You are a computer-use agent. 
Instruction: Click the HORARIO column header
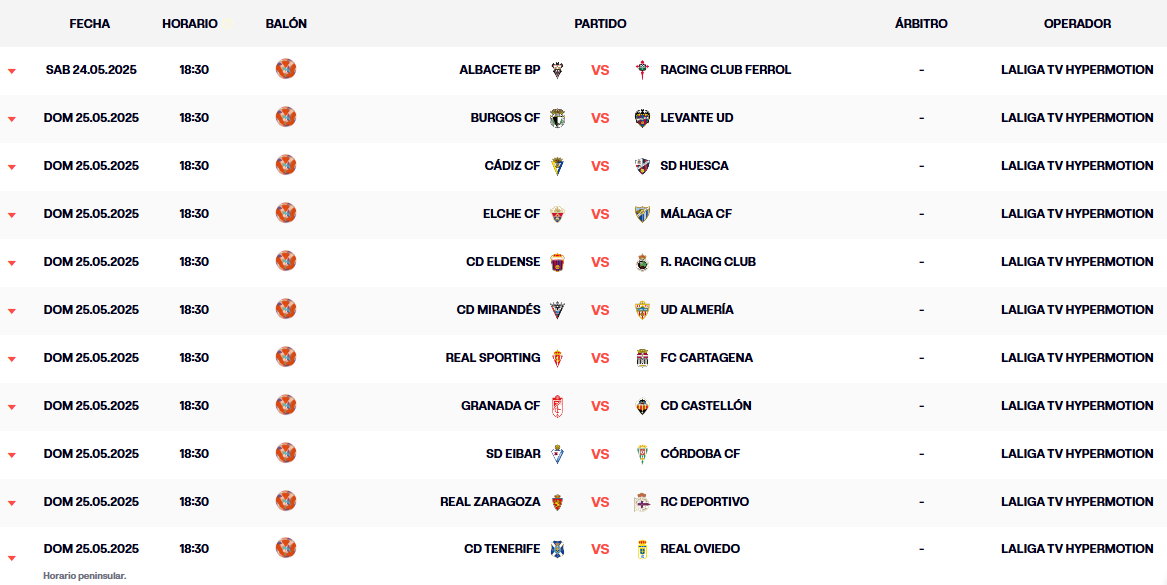pos(190,24)
